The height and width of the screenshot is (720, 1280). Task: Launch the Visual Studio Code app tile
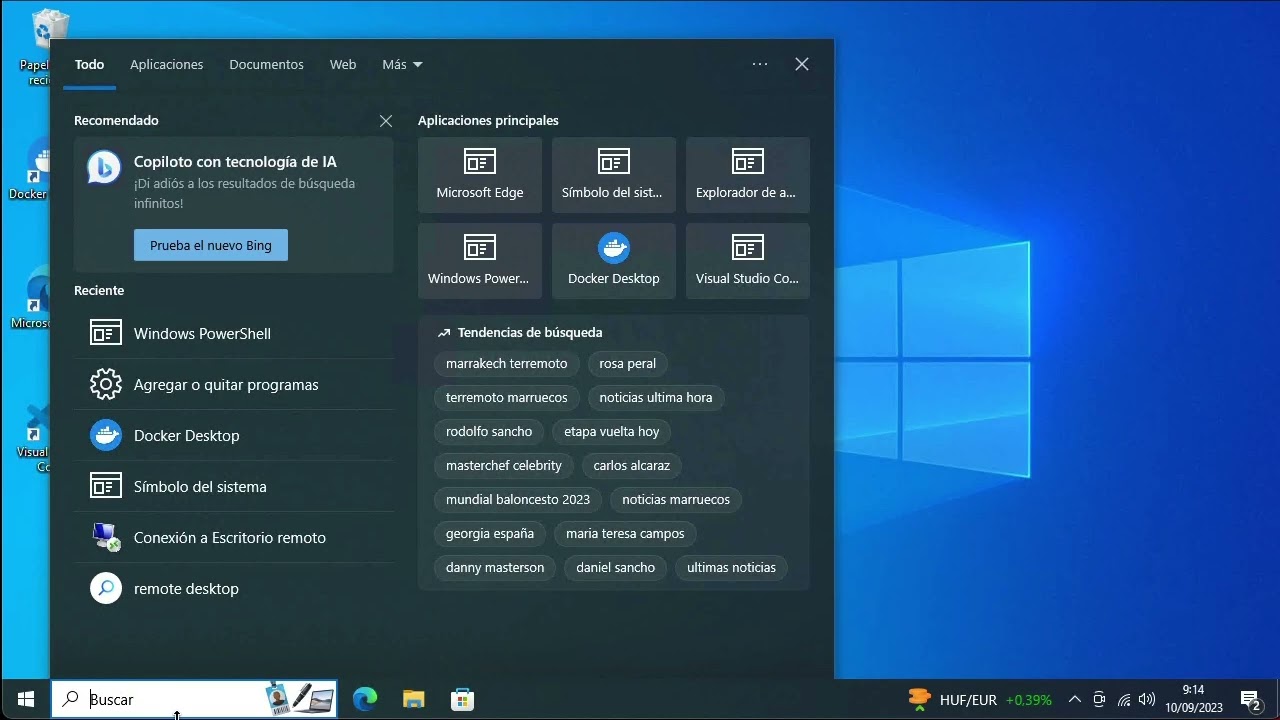pos(748,261)
